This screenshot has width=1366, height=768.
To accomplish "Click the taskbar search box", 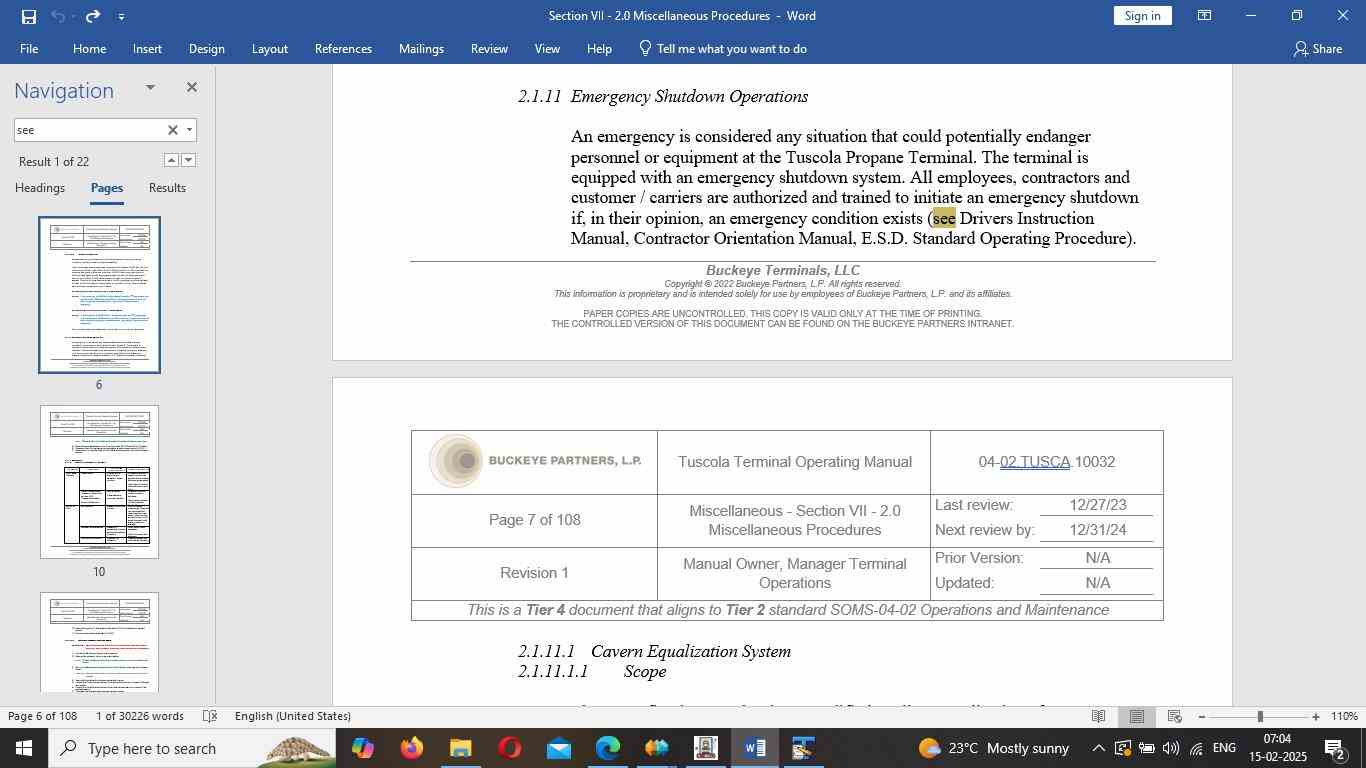I will [192, 748].
